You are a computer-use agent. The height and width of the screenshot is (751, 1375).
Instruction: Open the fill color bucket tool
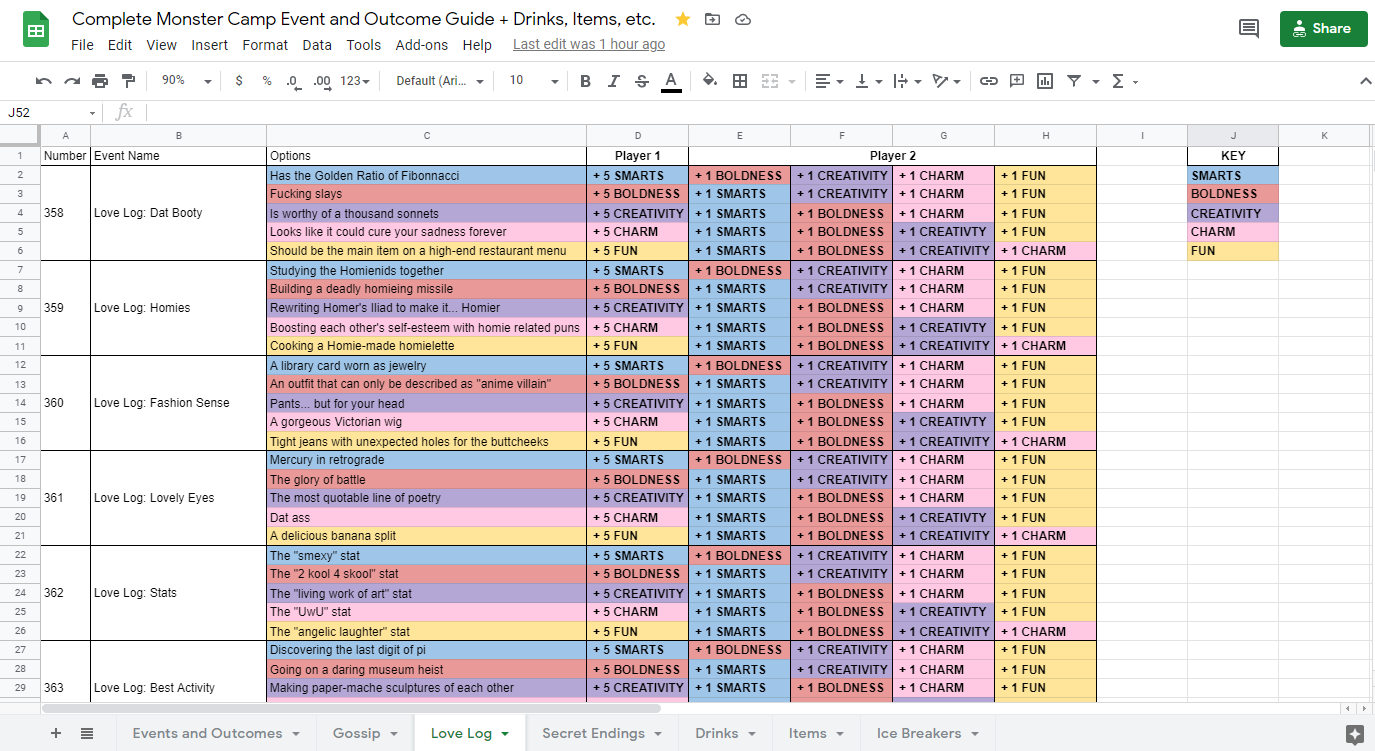[x=709, y=81]
